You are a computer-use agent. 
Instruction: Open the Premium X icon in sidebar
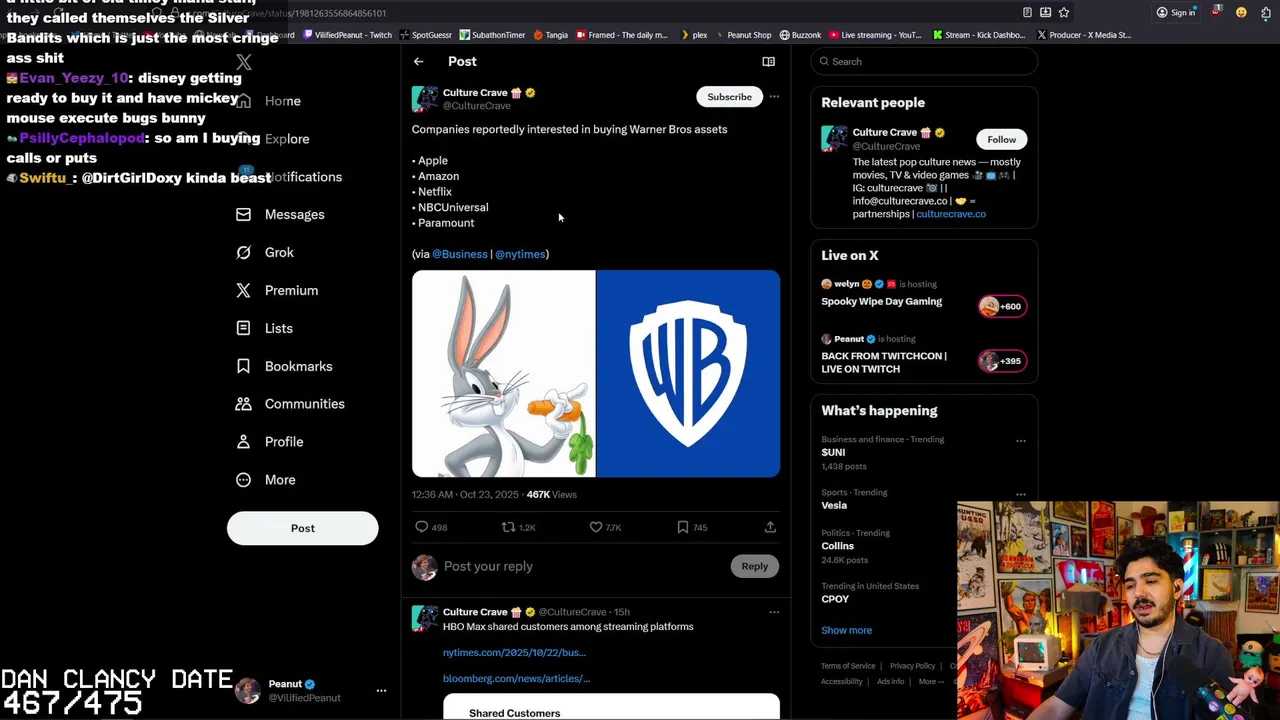(x=243, y=290)
